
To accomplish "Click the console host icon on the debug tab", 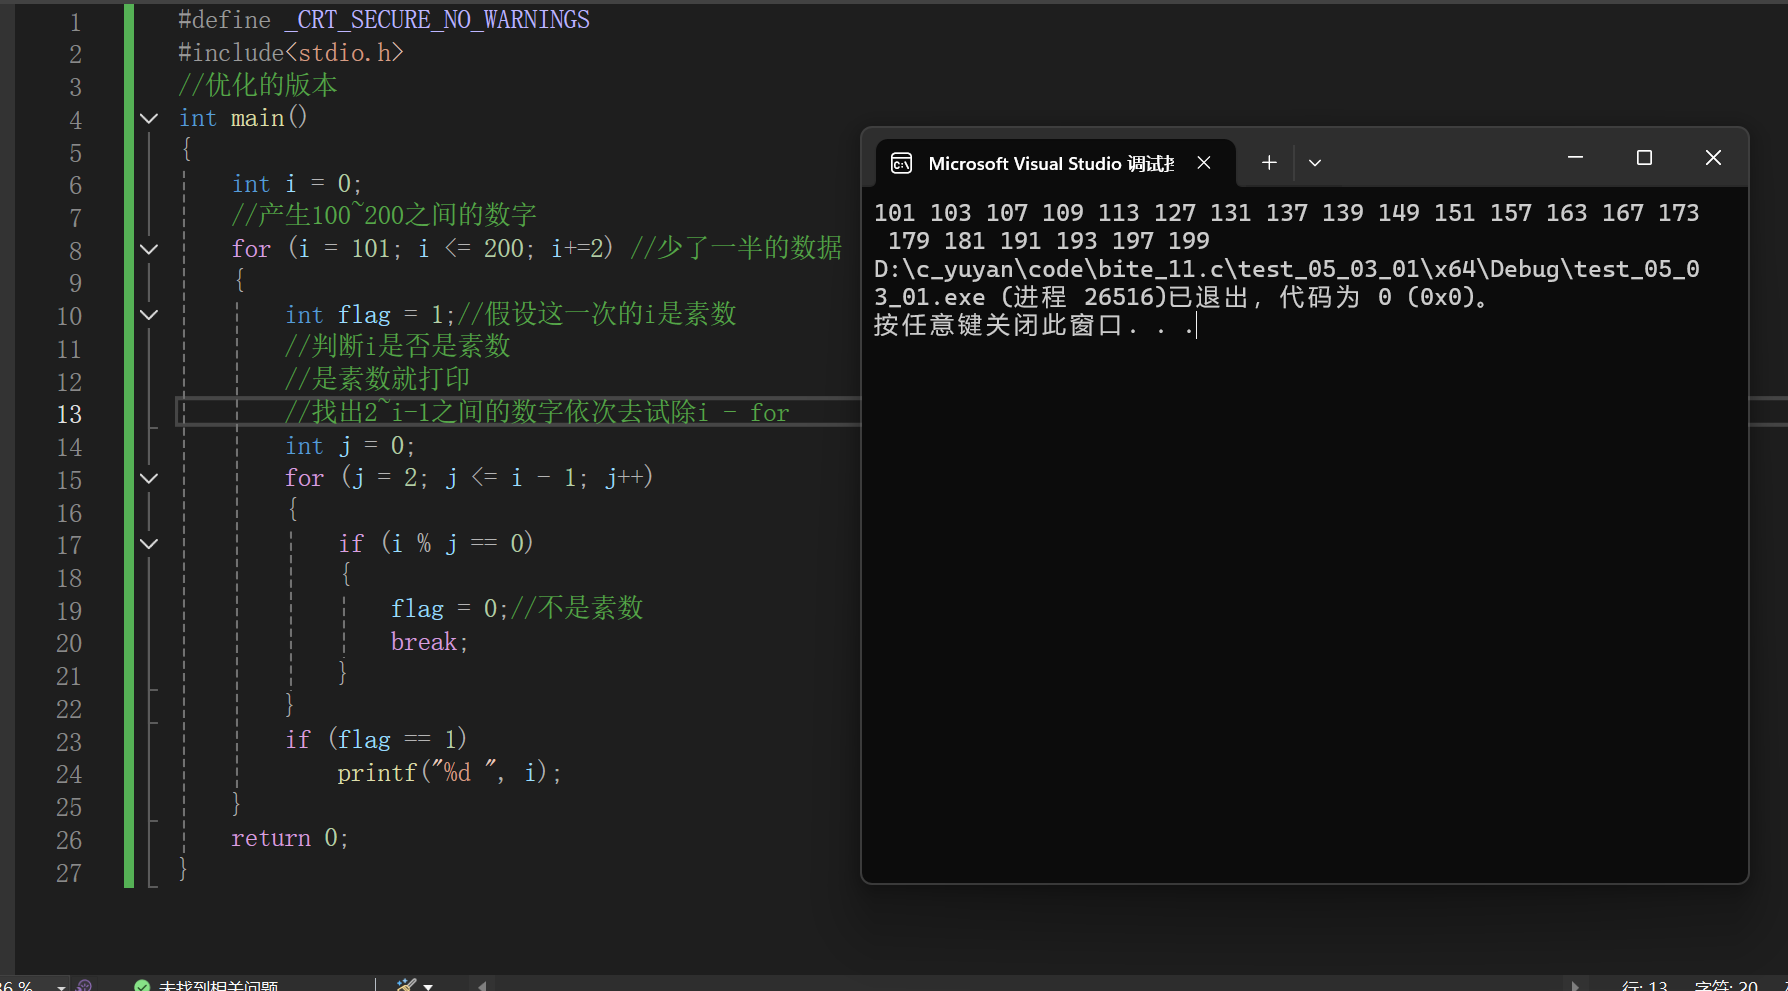I will (901, 162).
